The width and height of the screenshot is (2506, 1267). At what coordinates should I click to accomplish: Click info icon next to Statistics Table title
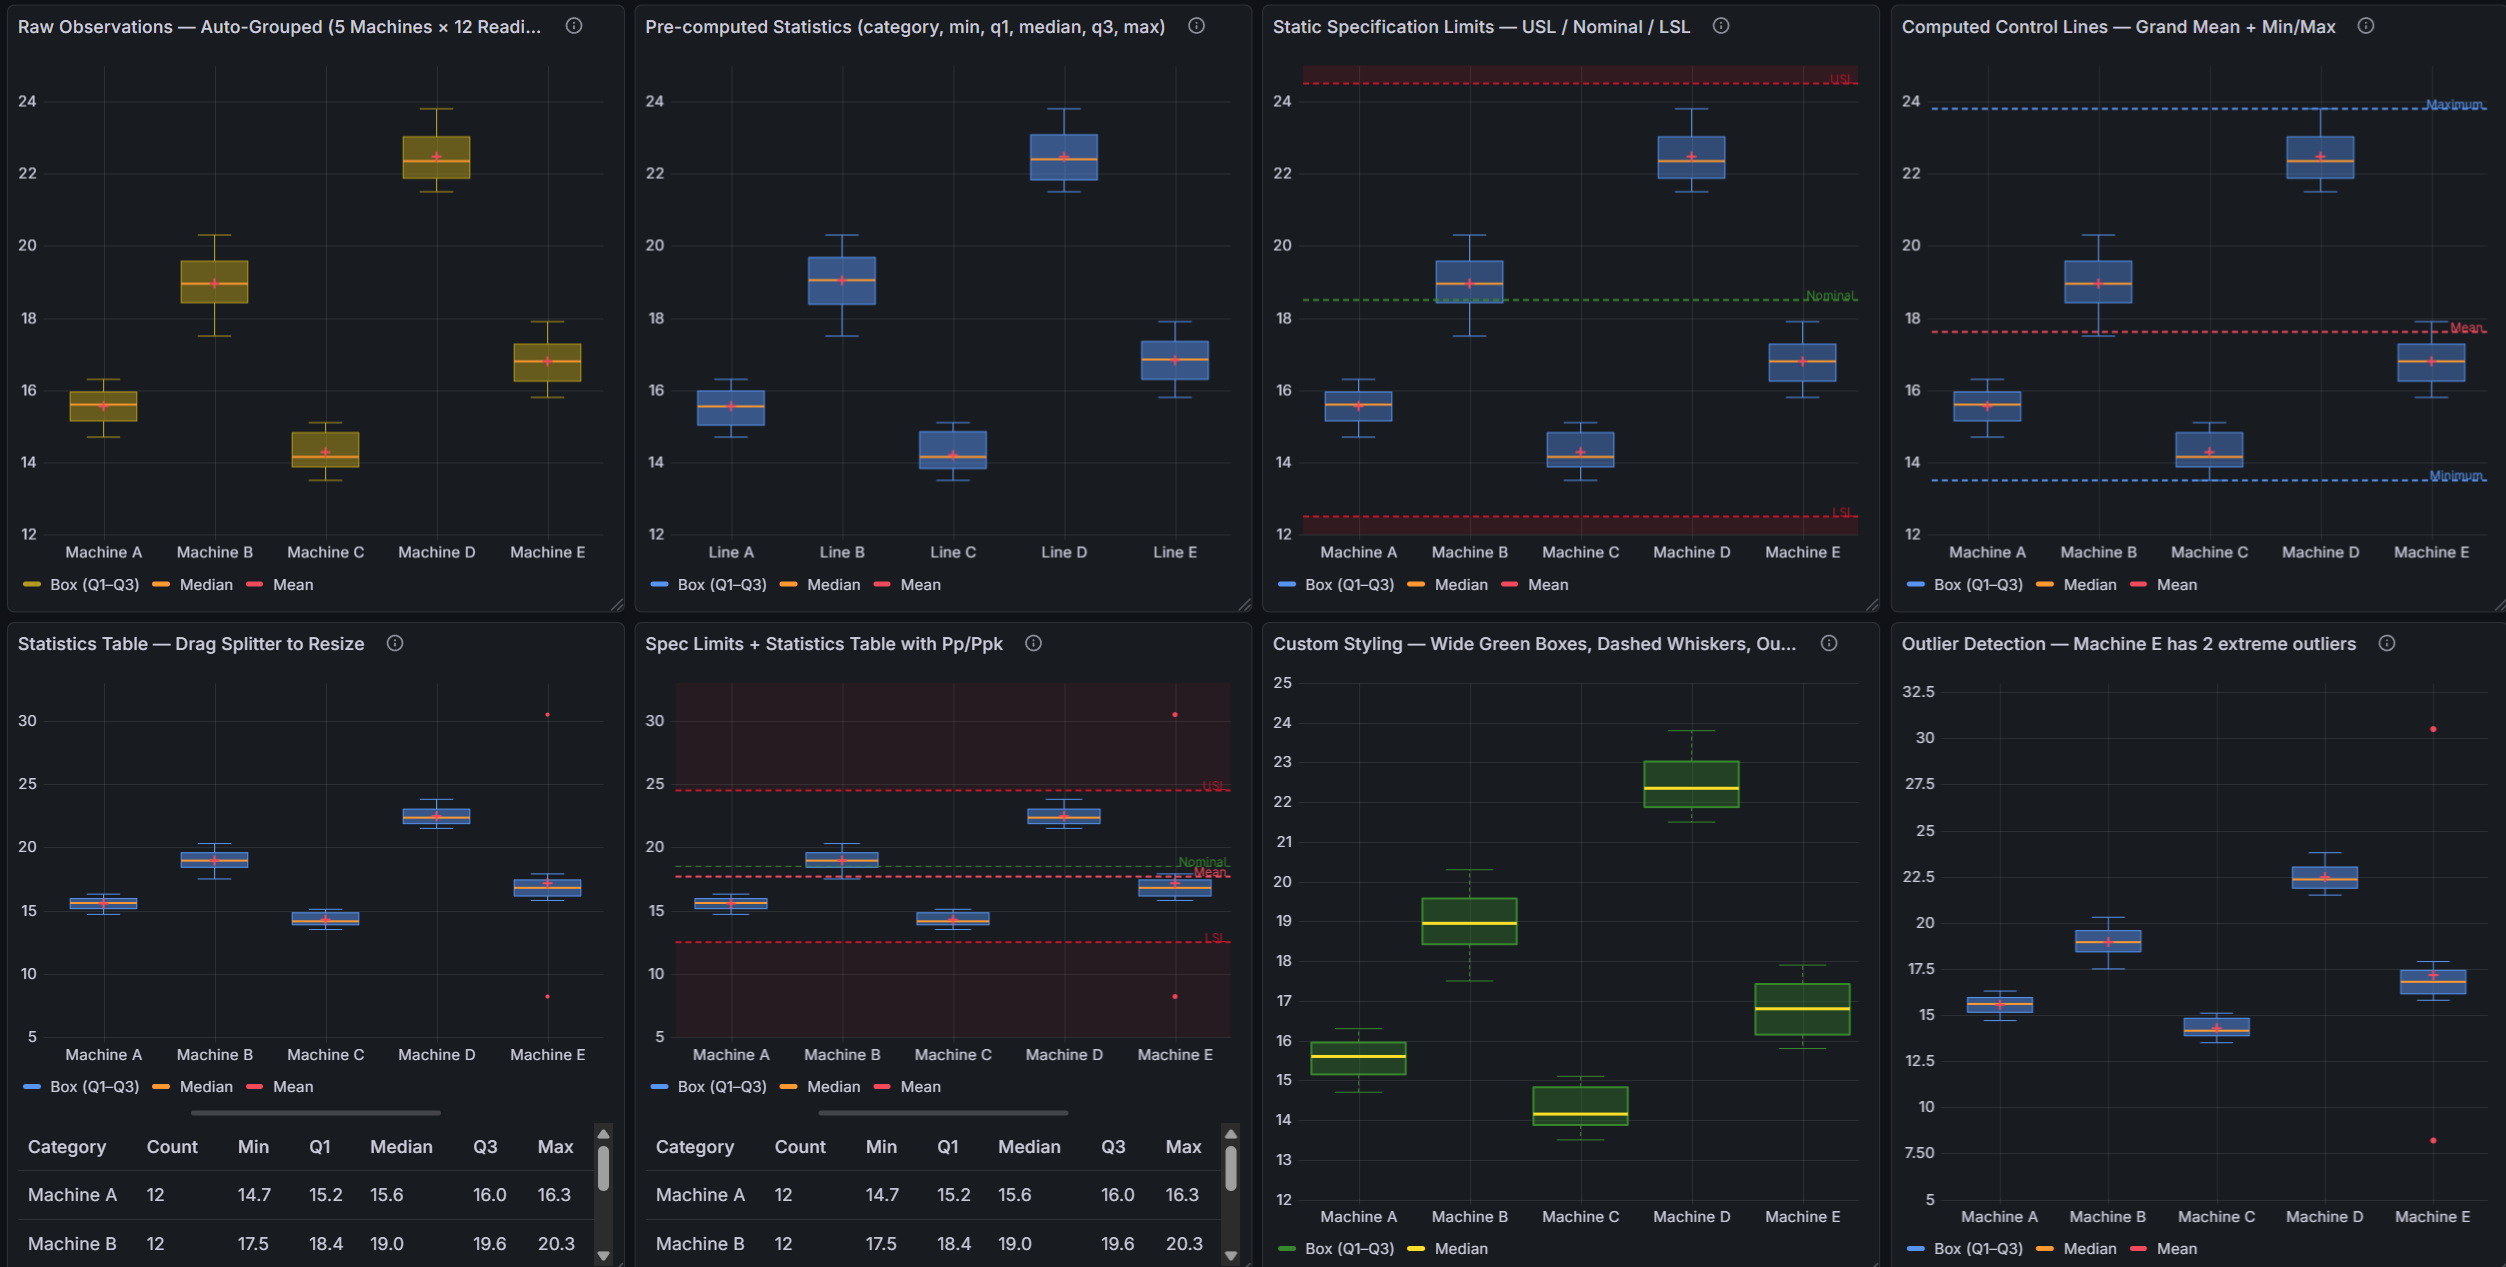[395, 643]
